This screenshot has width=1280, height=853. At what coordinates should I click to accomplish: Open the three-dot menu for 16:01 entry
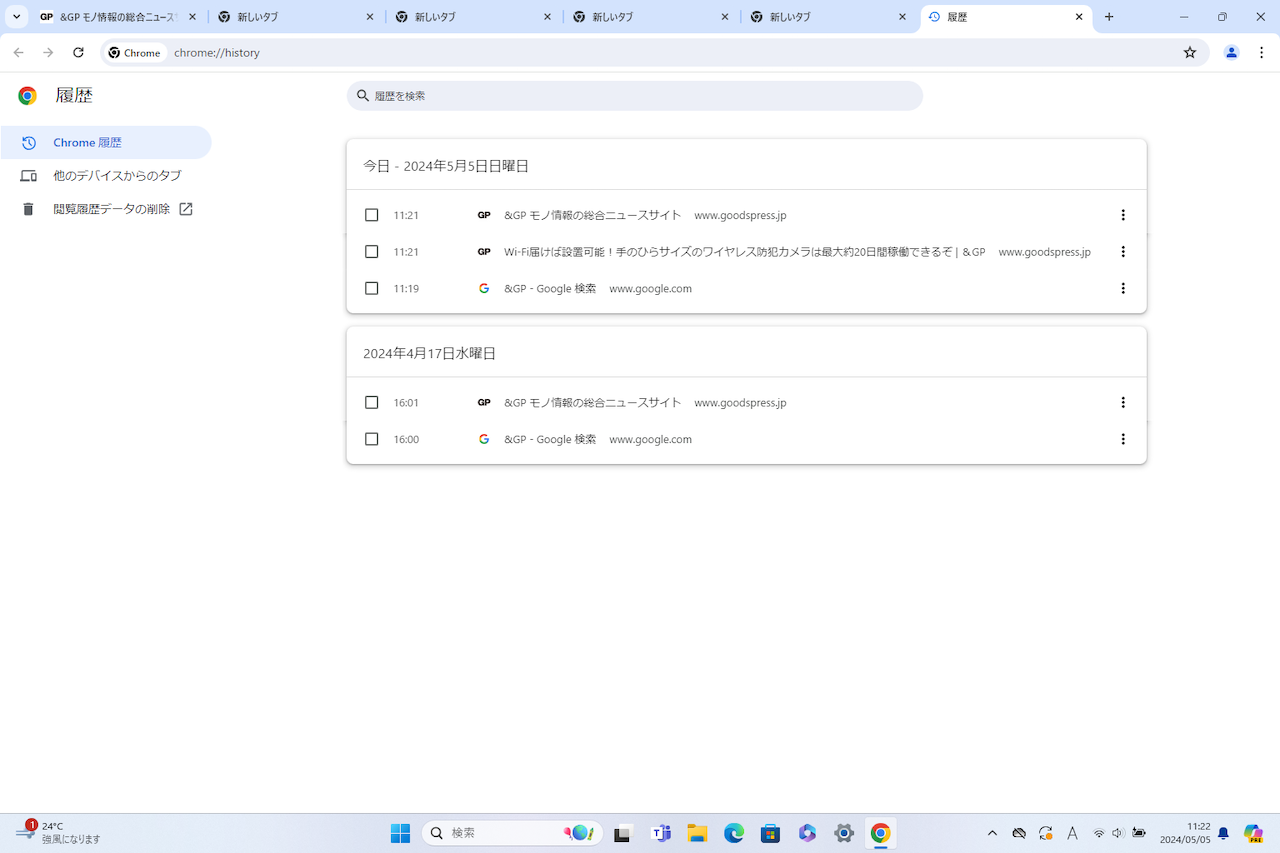pyautogui.click(x=1123, y=403)
